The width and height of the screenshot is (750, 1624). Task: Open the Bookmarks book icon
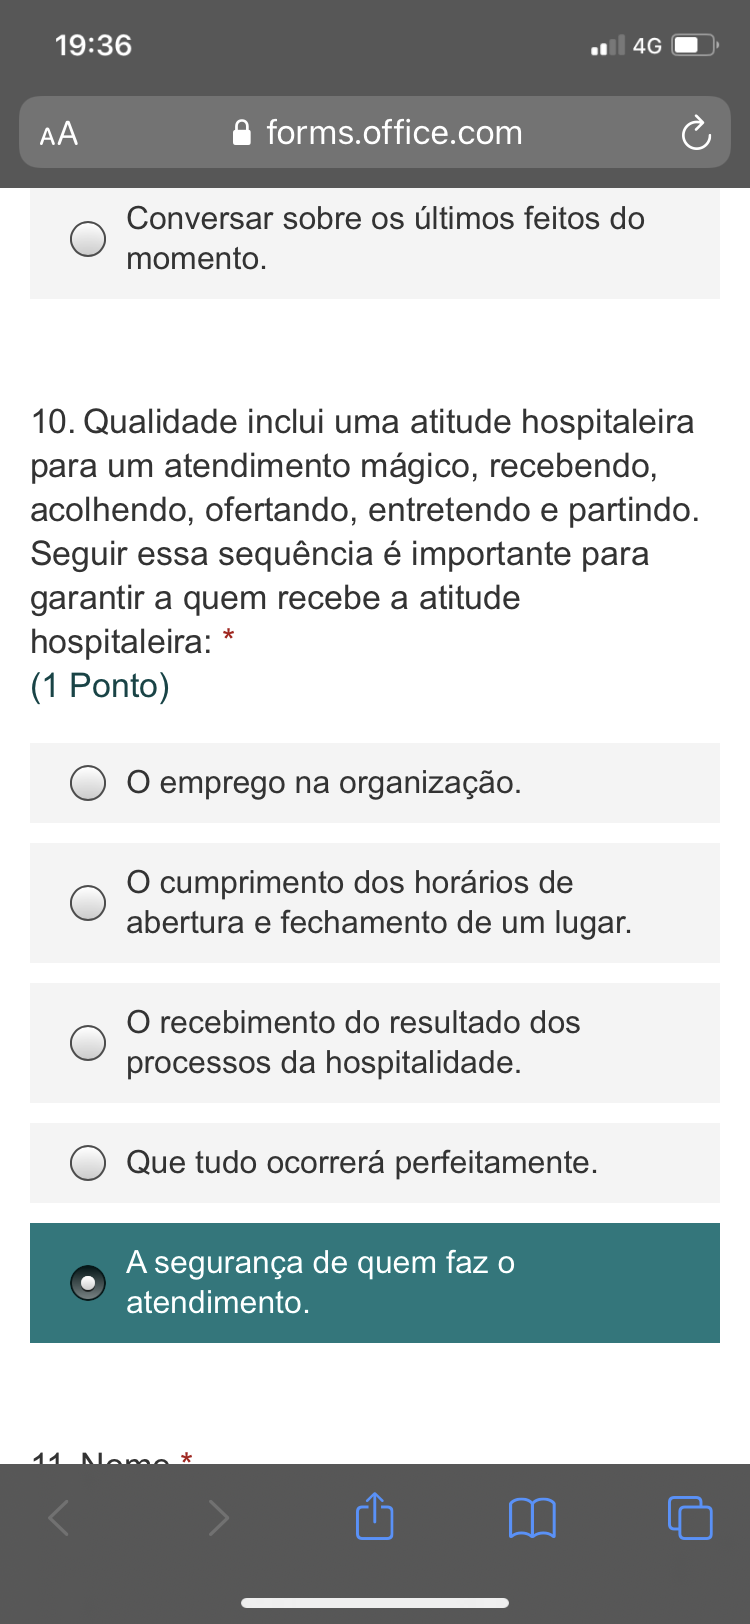532,1517
